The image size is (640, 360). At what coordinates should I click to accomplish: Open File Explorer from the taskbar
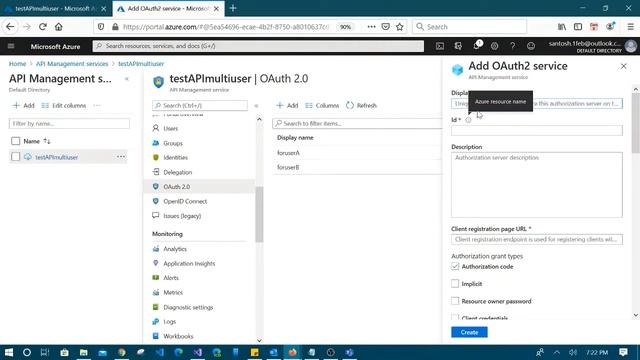84,352
